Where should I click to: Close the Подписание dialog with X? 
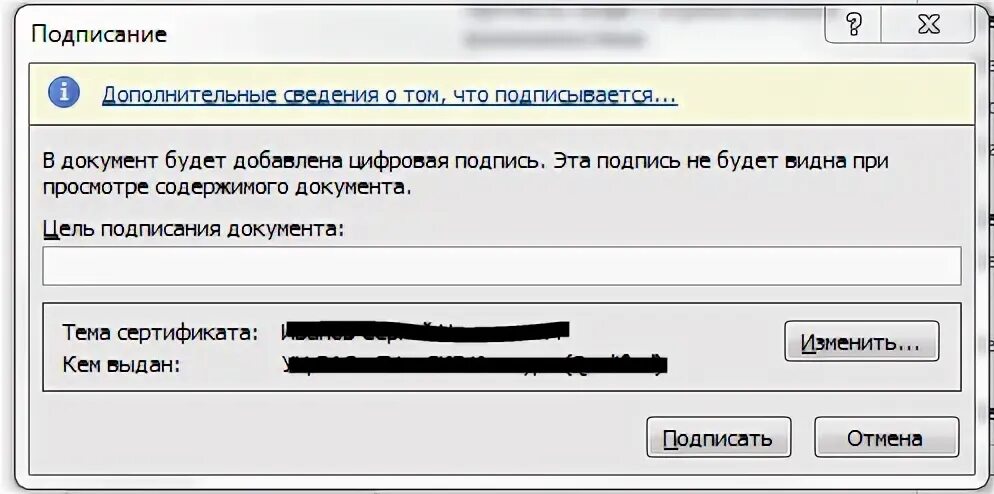point(928,25)
